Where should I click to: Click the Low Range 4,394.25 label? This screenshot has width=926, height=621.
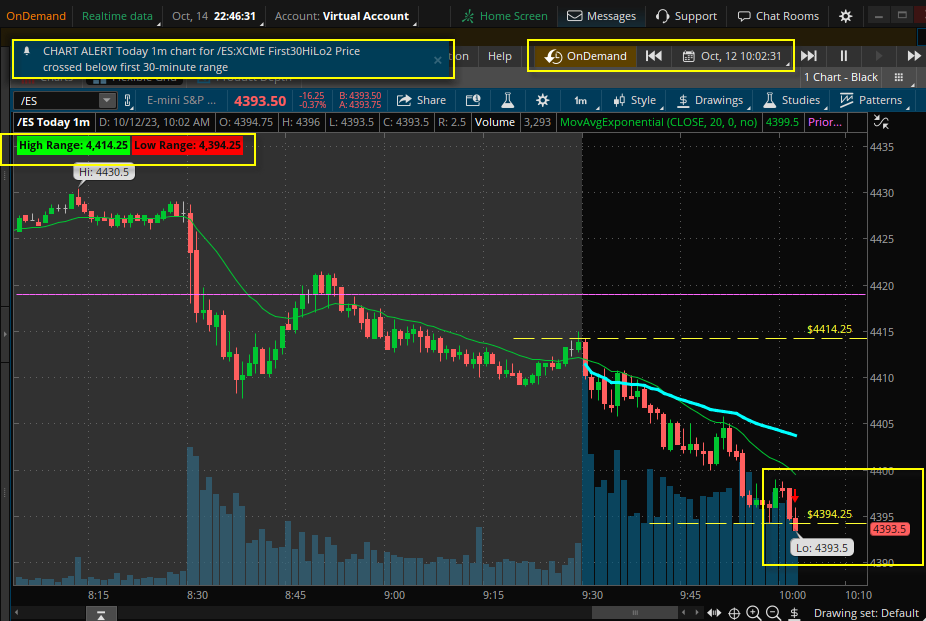point(187,145)
